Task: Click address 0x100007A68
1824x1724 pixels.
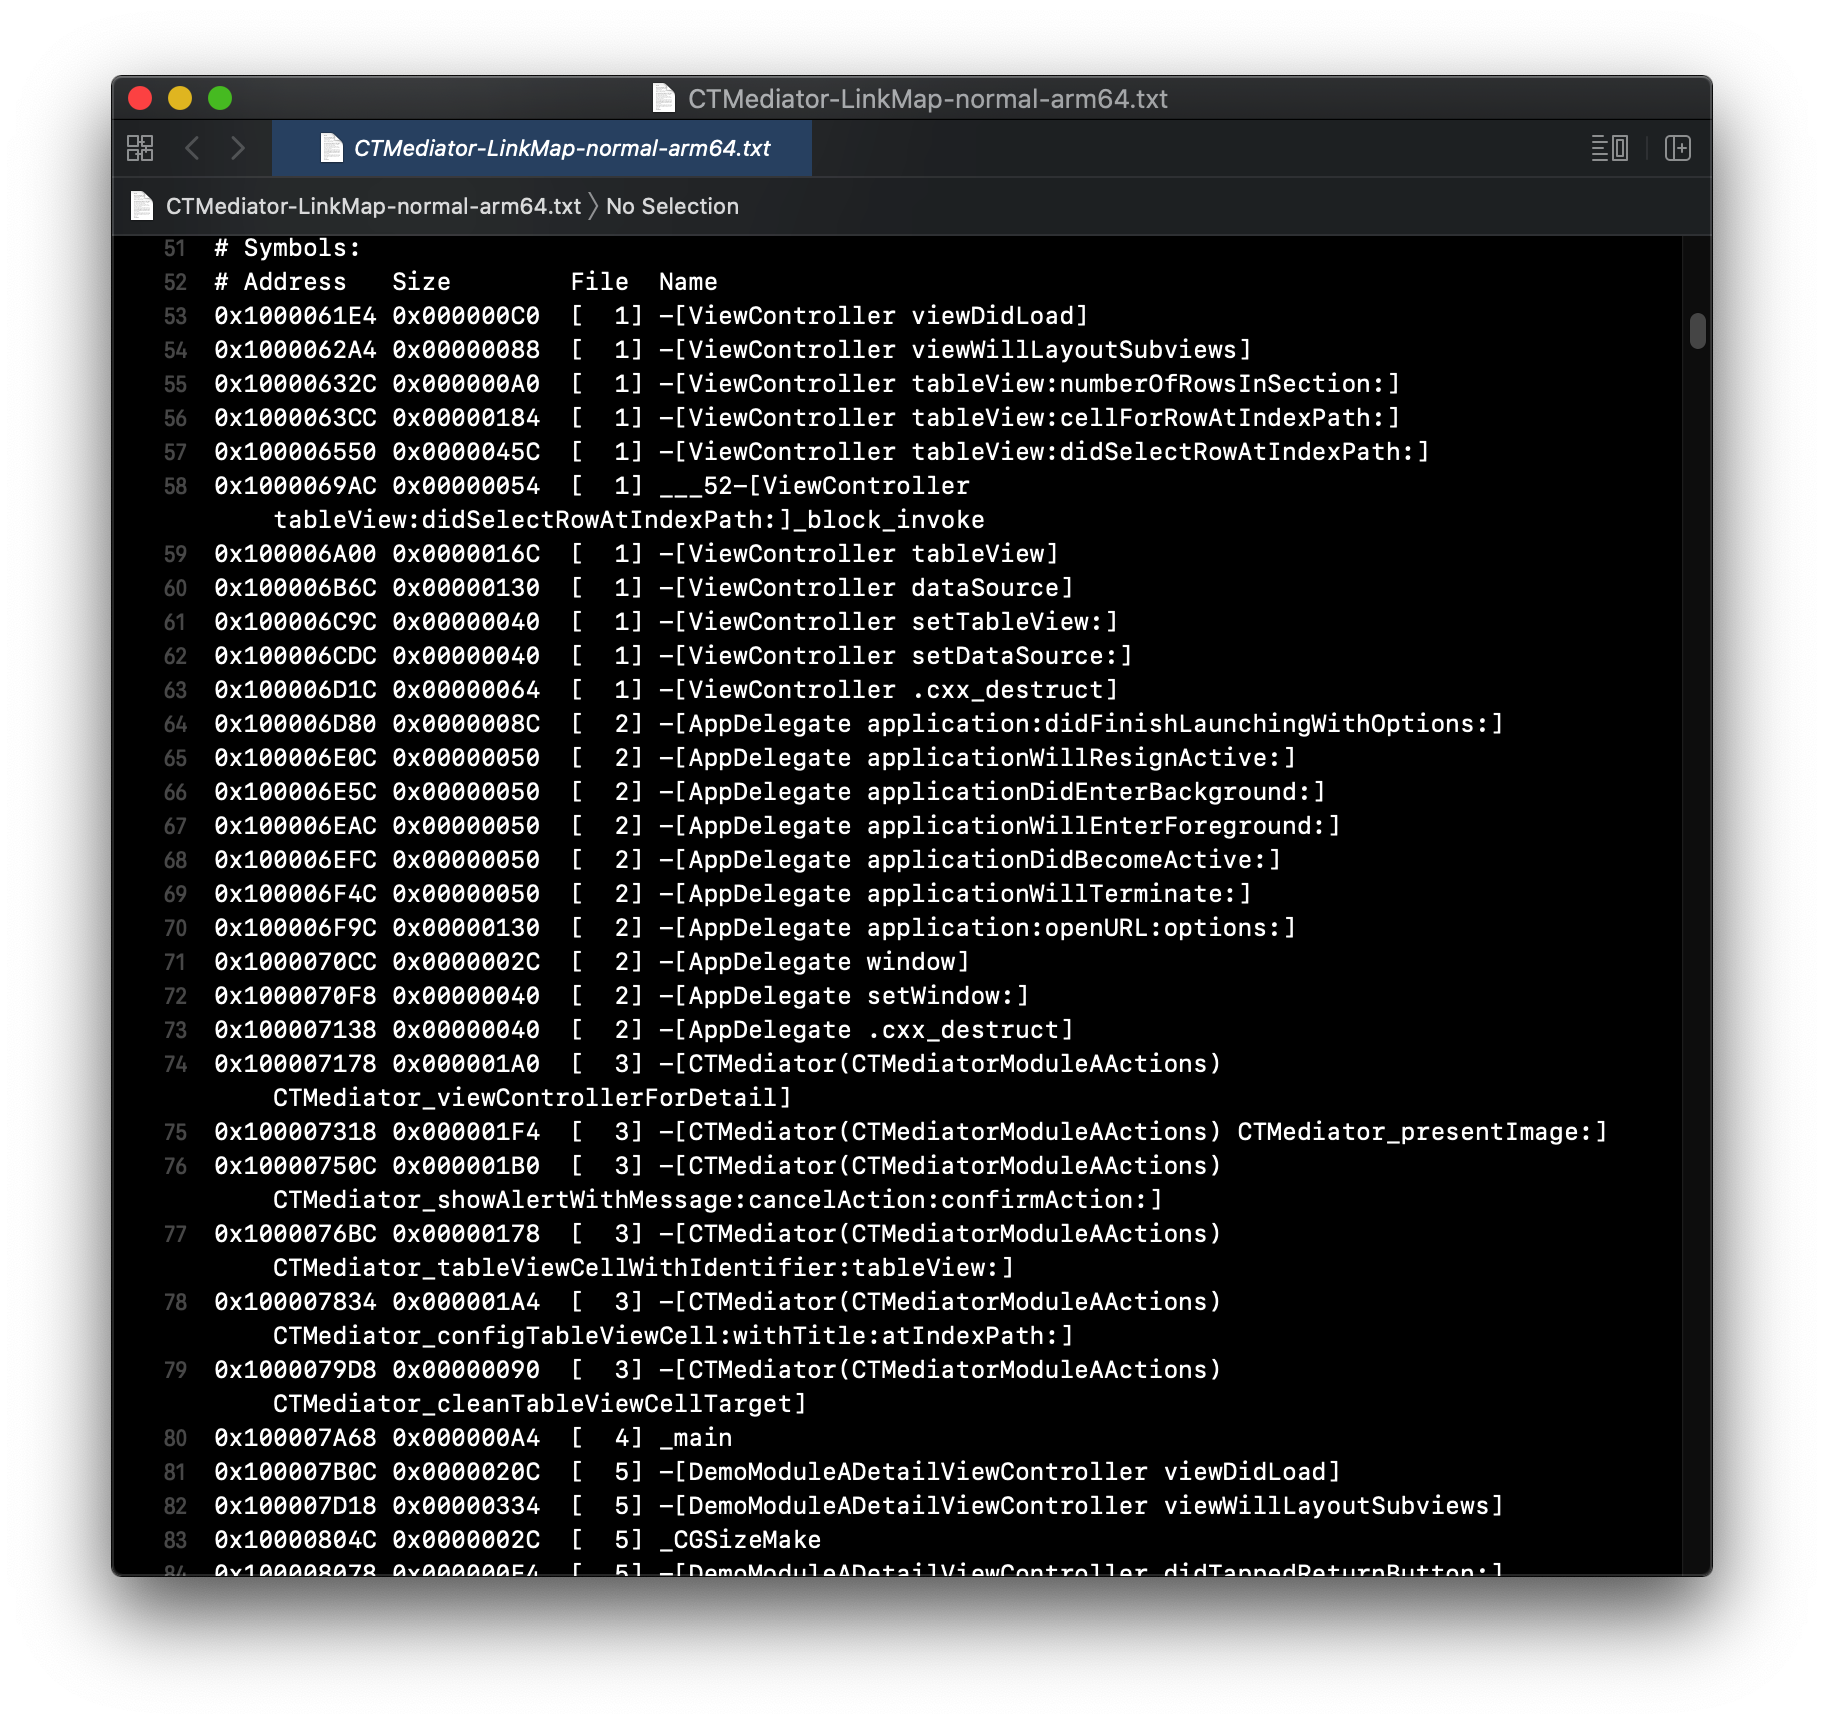Action: [x=295, y=1438]
